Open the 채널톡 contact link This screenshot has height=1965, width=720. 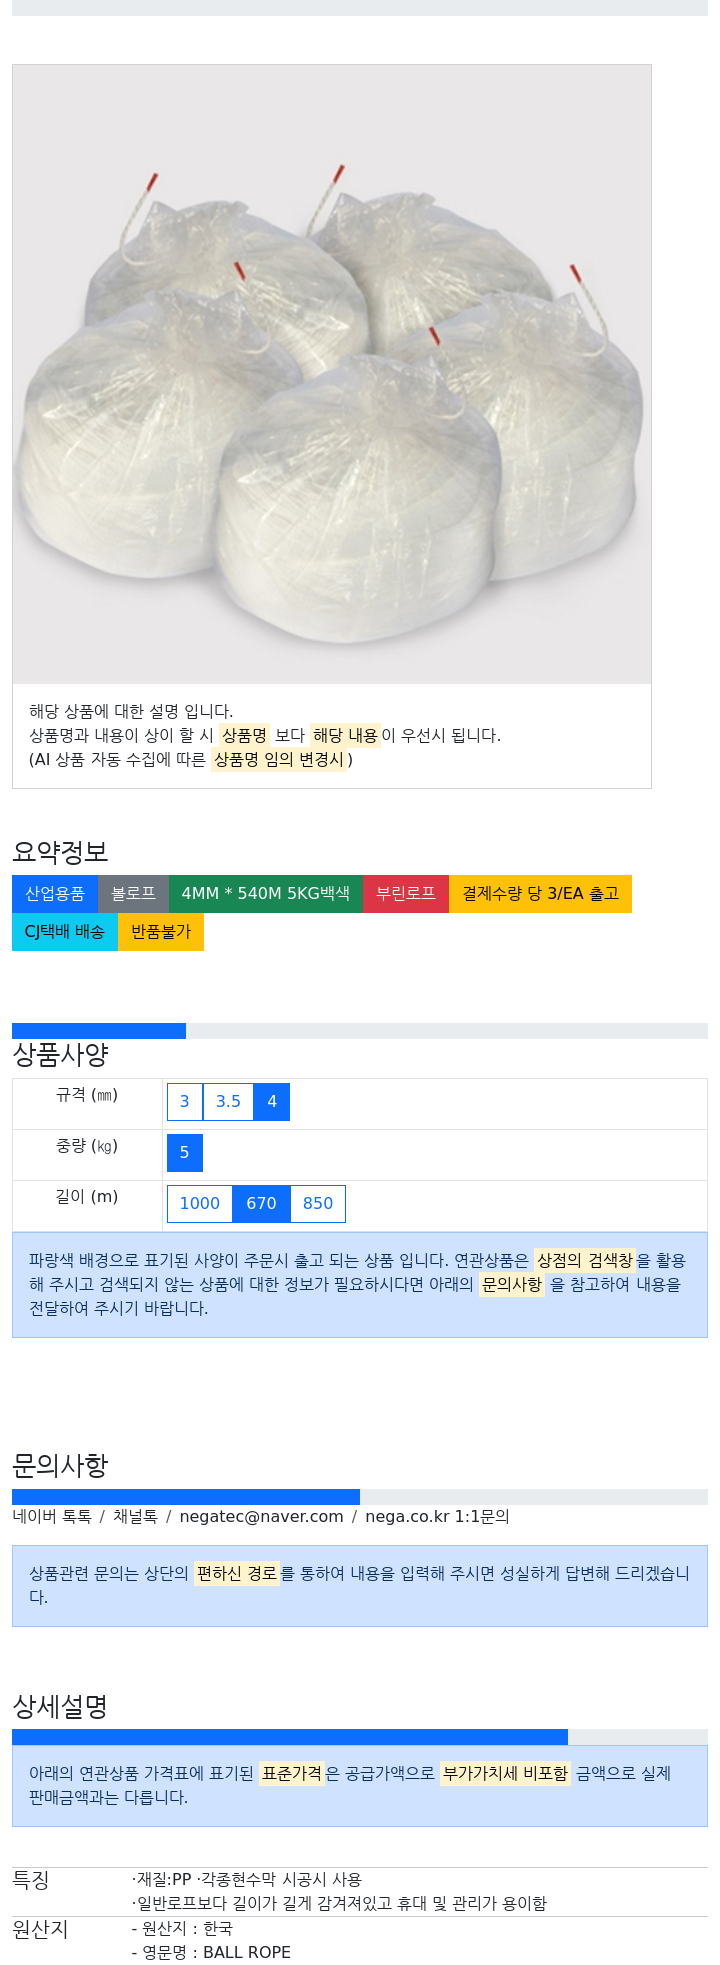tap(135, 1517)
